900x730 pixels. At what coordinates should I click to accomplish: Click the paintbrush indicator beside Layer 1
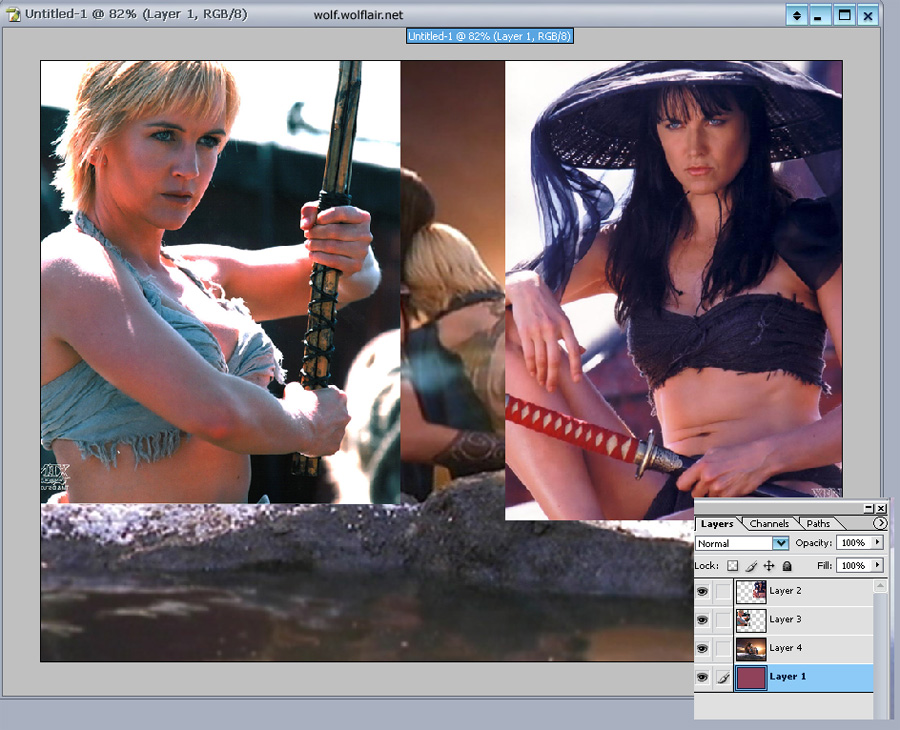723,677
